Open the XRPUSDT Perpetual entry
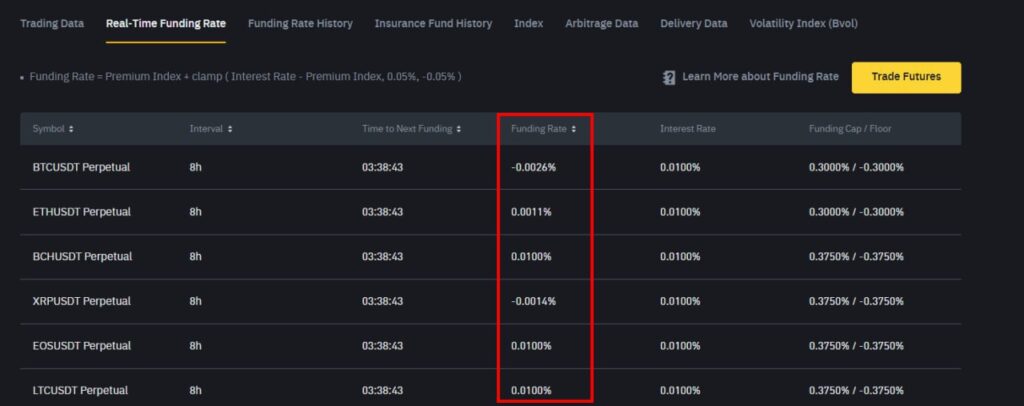The height and width of the screenshot is (406, 1024). (x=82, y=301)
